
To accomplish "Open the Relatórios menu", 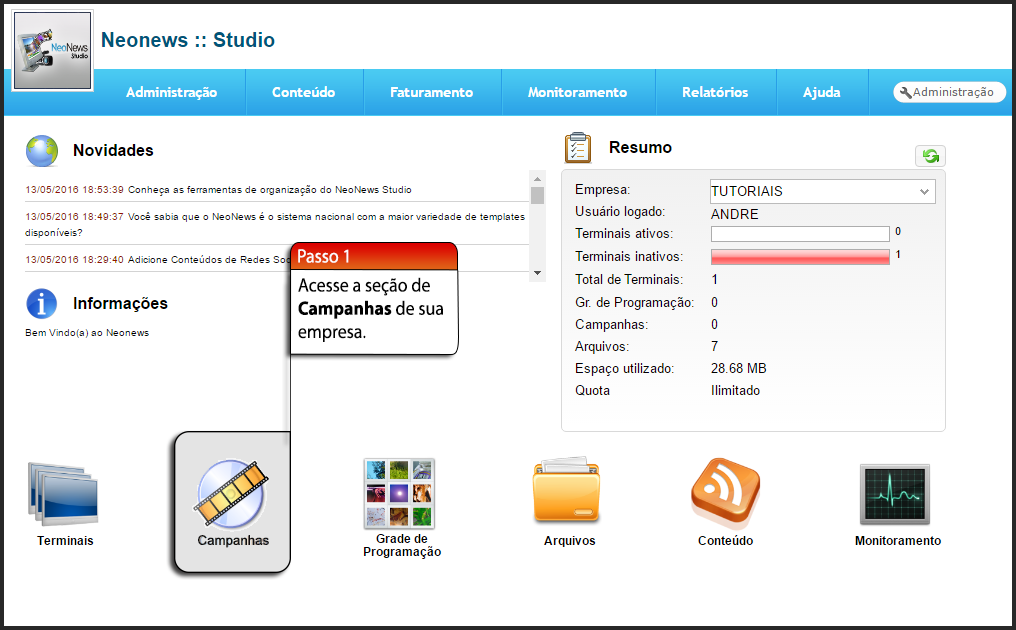I will tap(715, 92).
